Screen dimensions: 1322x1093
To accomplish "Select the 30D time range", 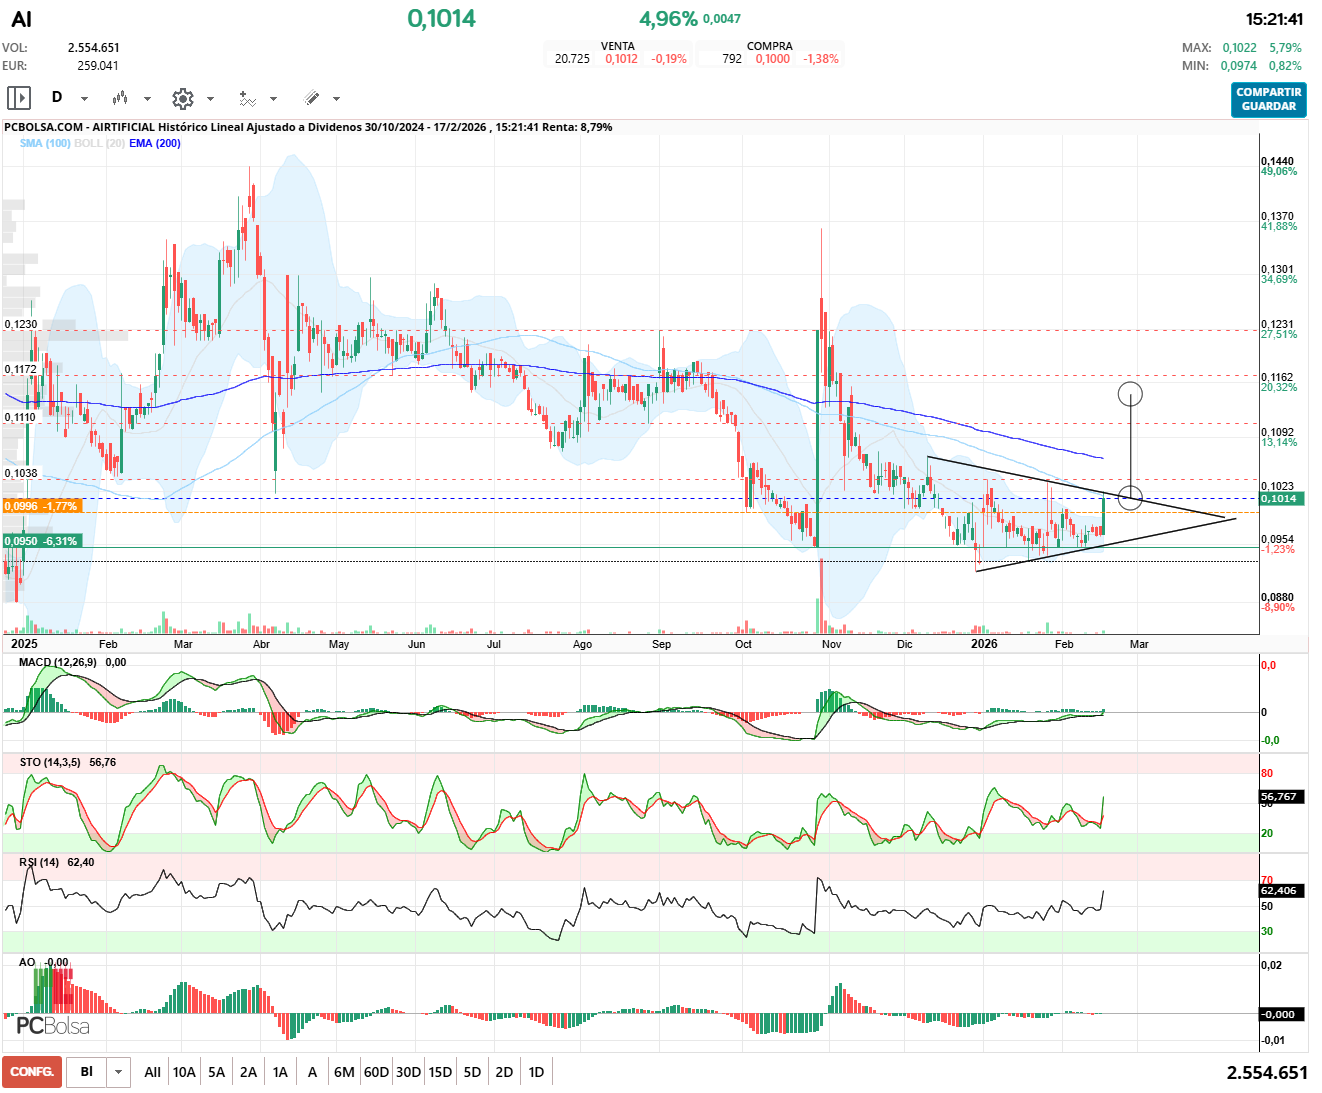I will click(408, 1072).
